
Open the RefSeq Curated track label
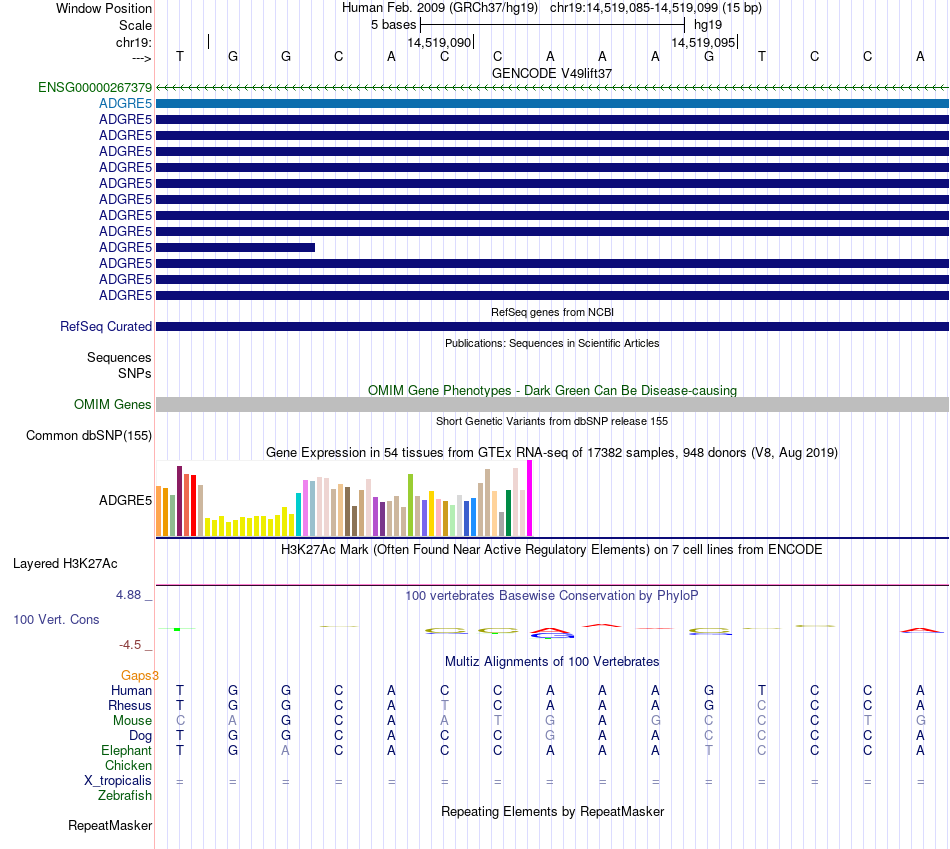106,327
